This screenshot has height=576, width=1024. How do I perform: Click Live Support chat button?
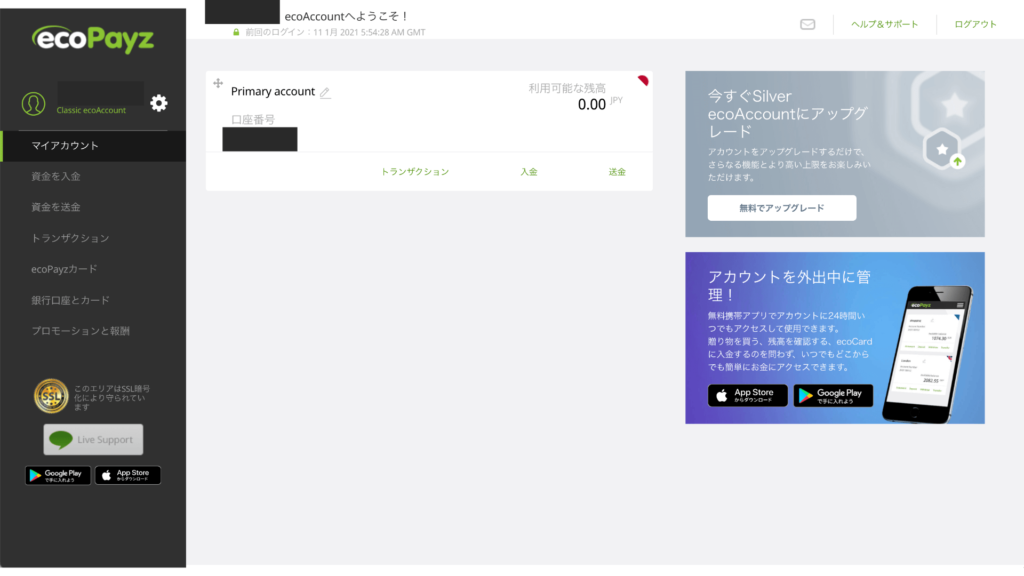93,440
